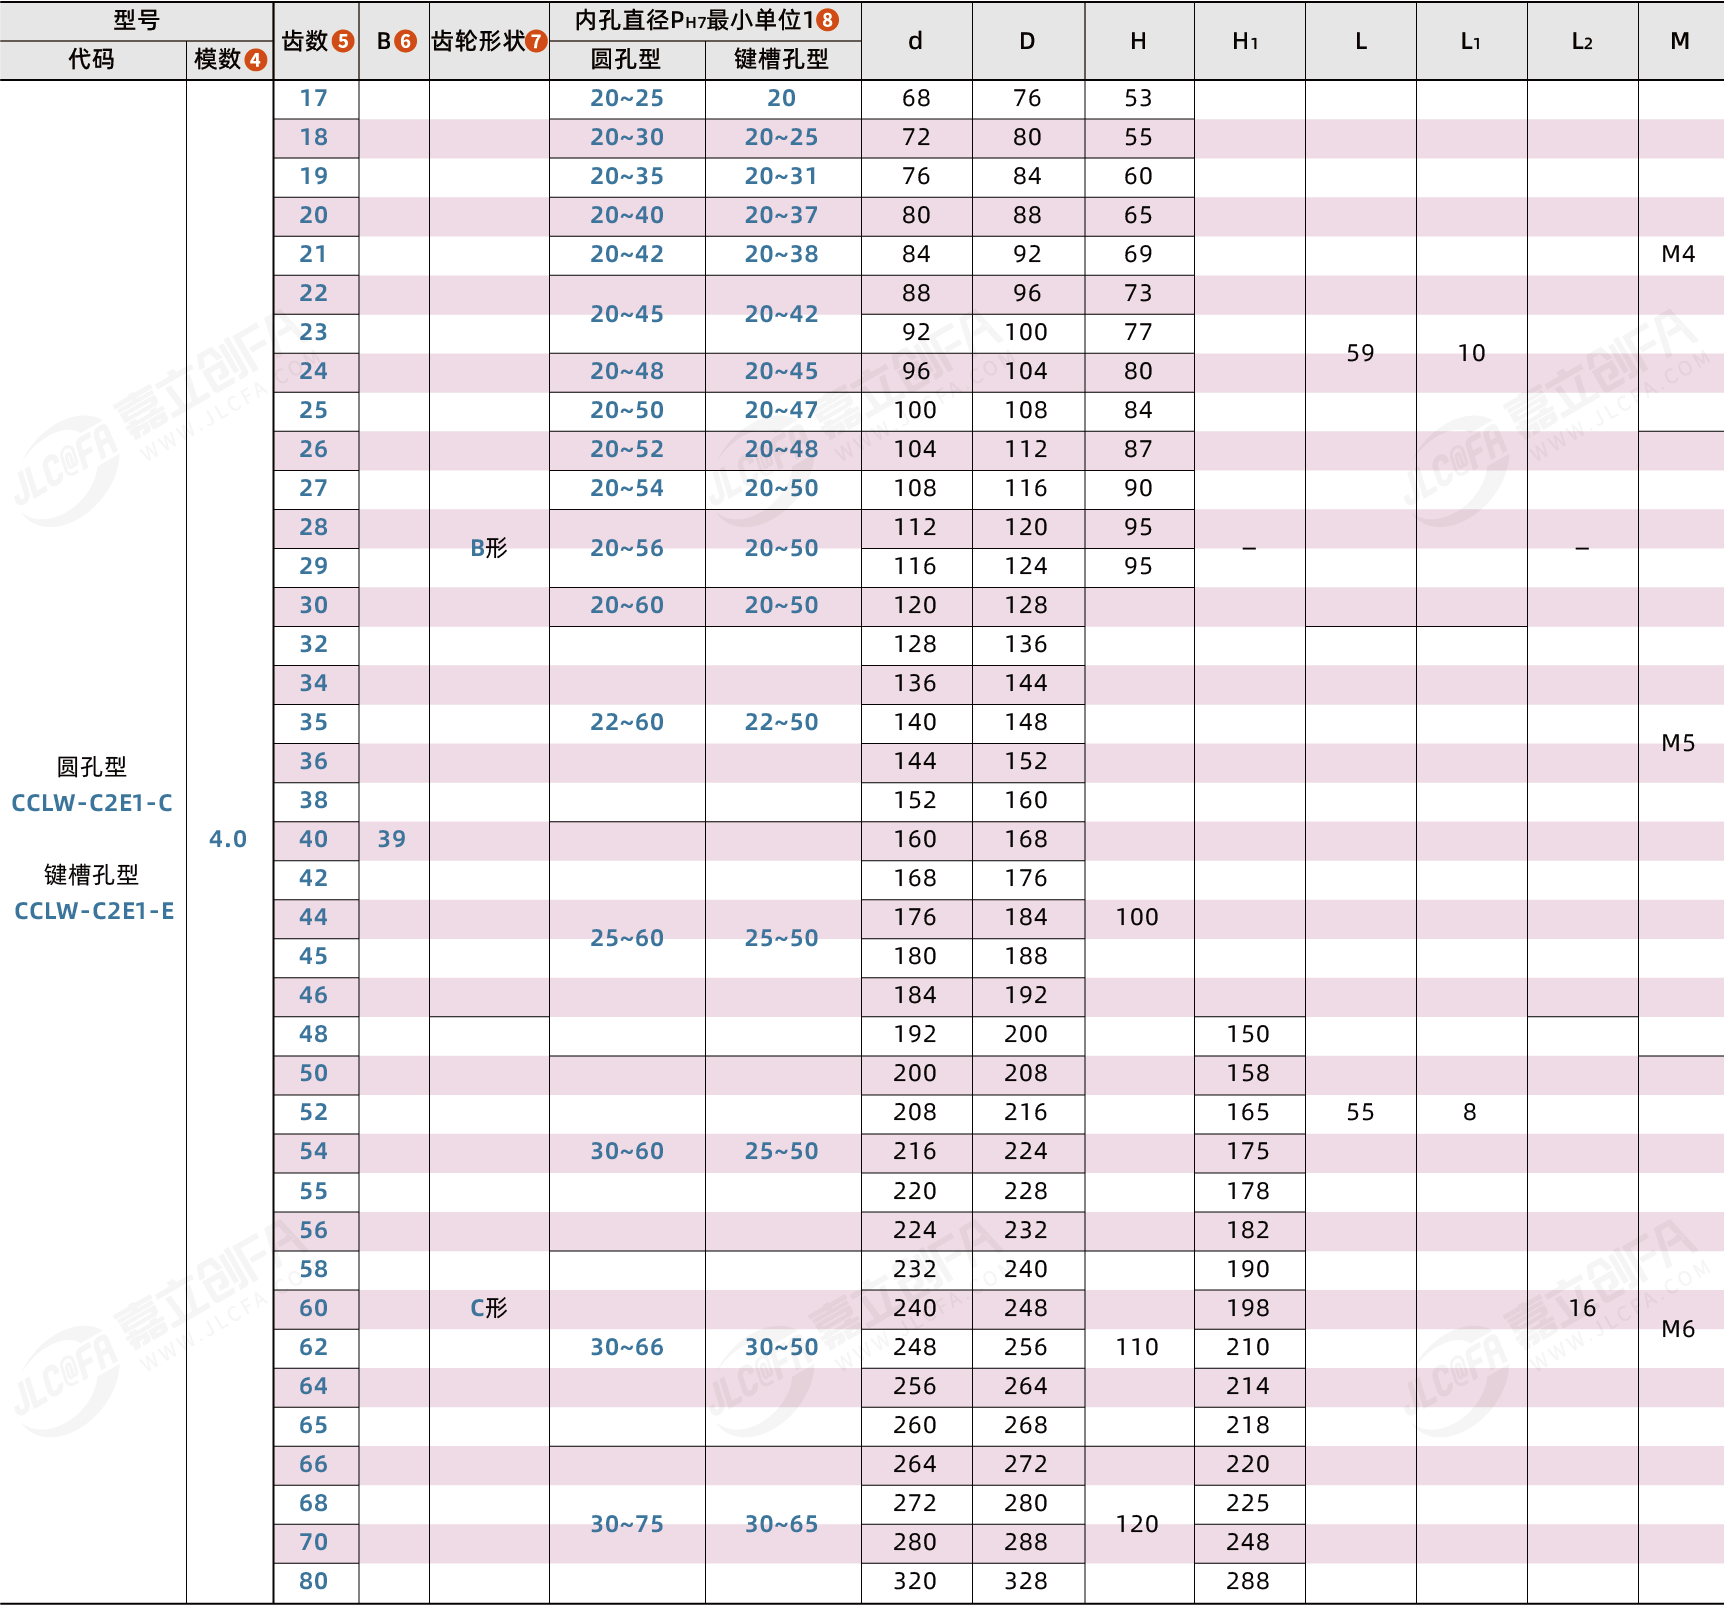The width and height of the screenshot is (1724, 1605).
Task: Click note marker 8 after 内孔直径 header
Action: pyautogui.click(x=828, y=20)
